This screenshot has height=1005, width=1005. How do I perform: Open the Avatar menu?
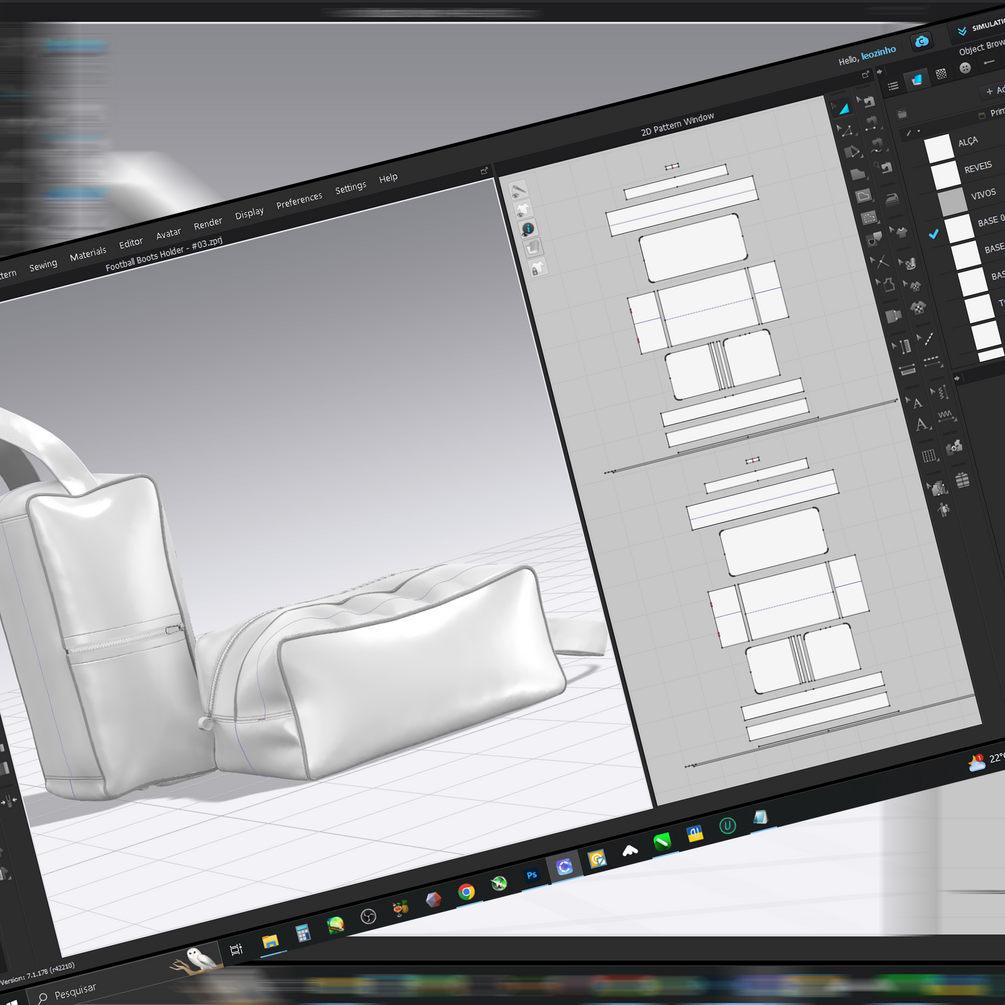[x=169, y=233]
